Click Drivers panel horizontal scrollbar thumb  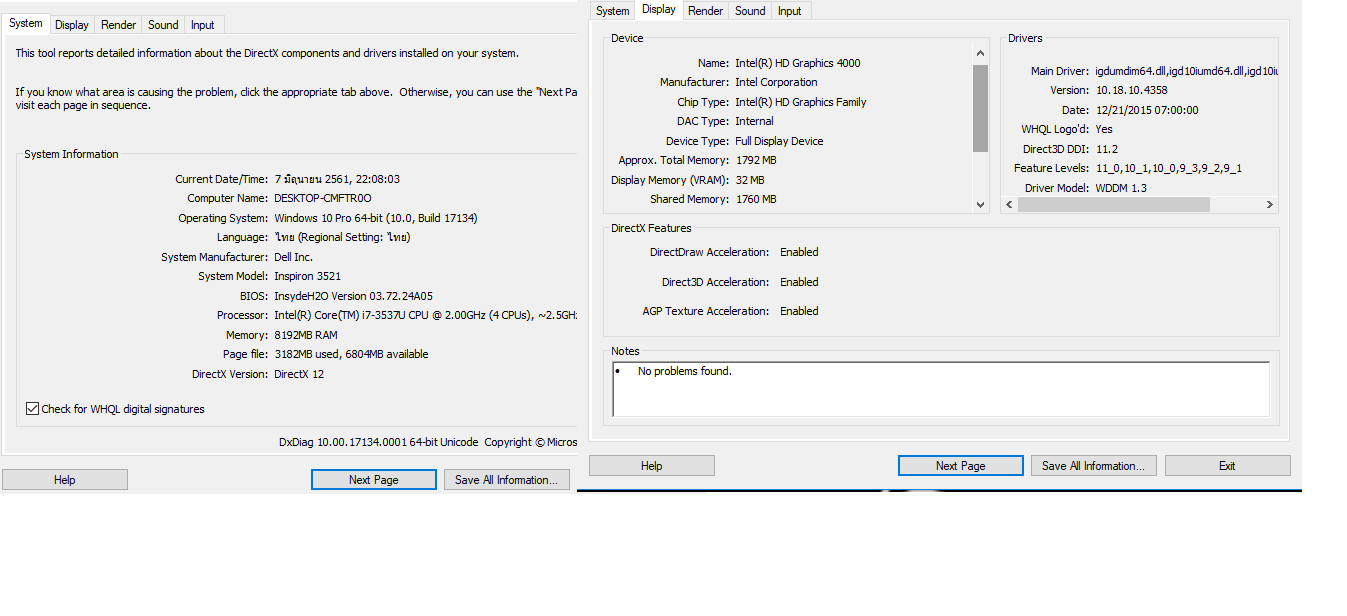coord(1114,204)
